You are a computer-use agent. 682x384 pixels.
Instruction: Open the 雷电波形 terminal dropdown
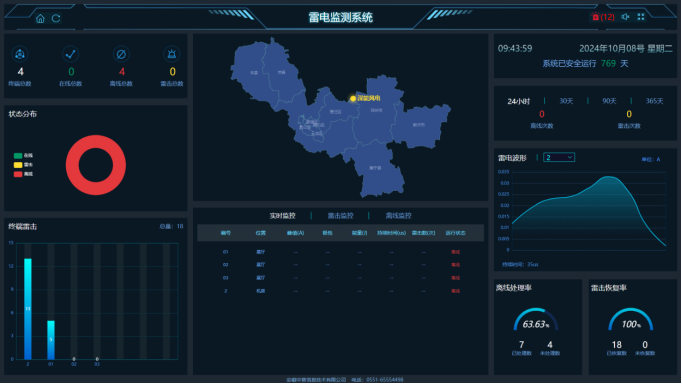pos(559,157)
